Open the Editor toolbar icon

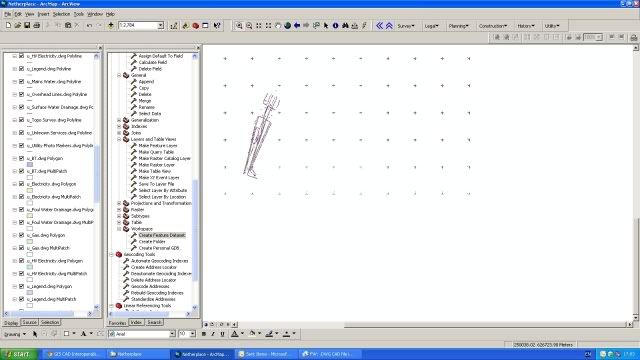coord(174,26)
